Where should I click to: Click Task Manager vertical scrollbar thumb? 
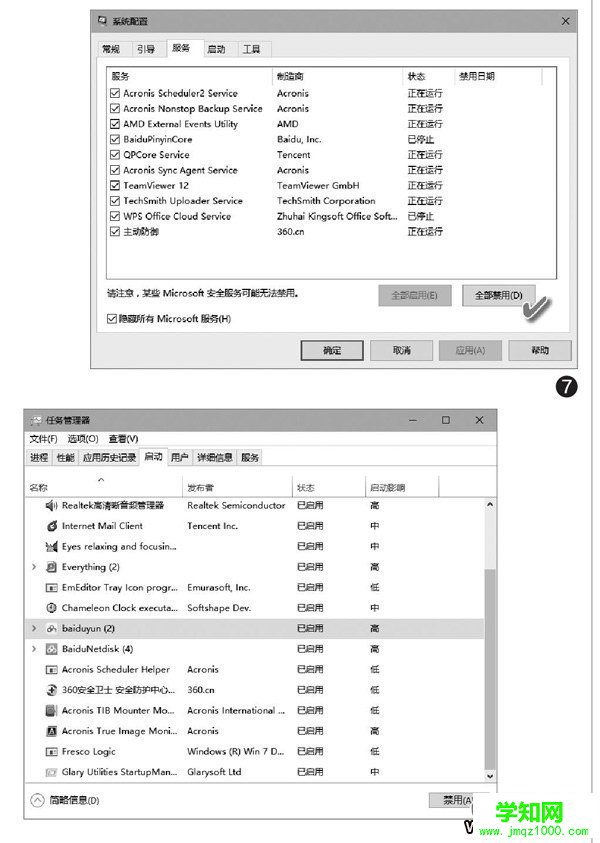pos(490,669)
